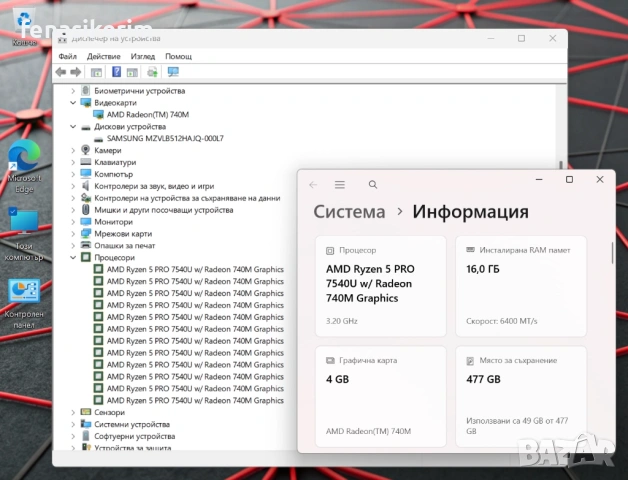Expand the Мрежови карти node
628x480 pixels.
click(x=73, y=234)
